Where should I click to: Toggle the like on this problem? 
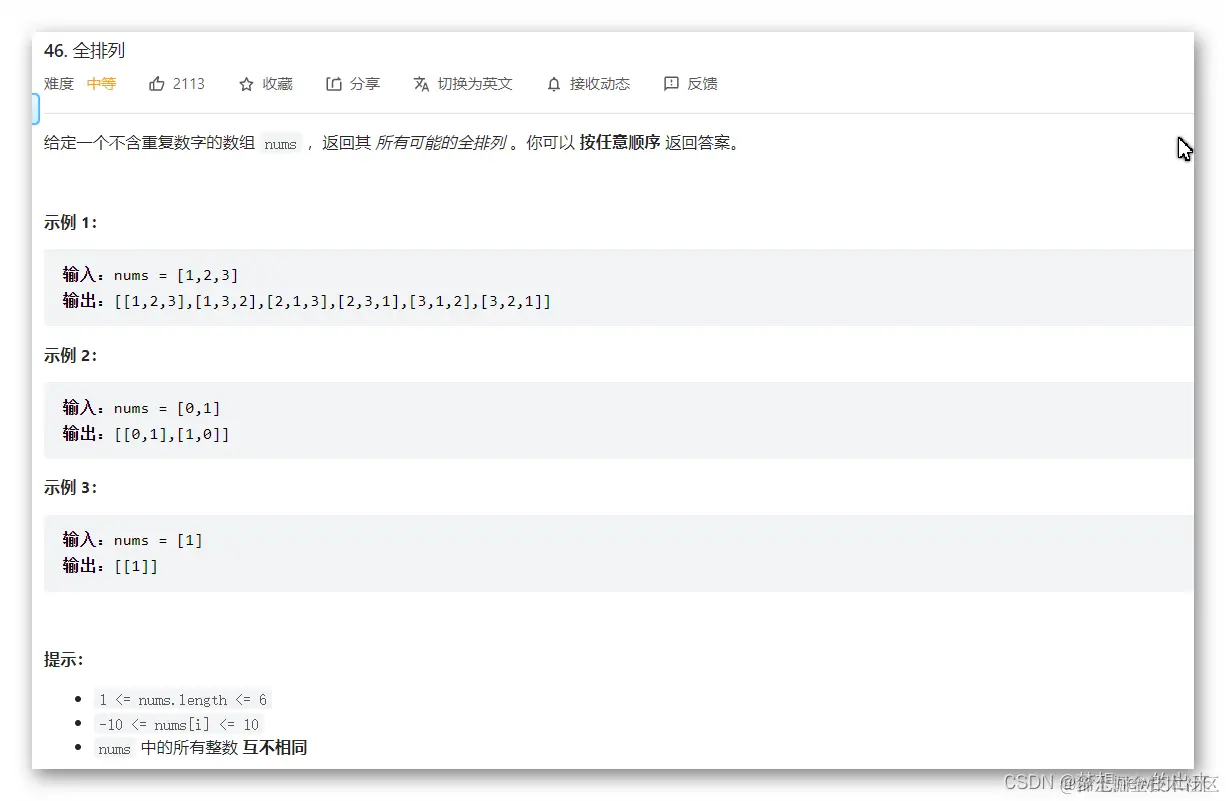point(176,84)
